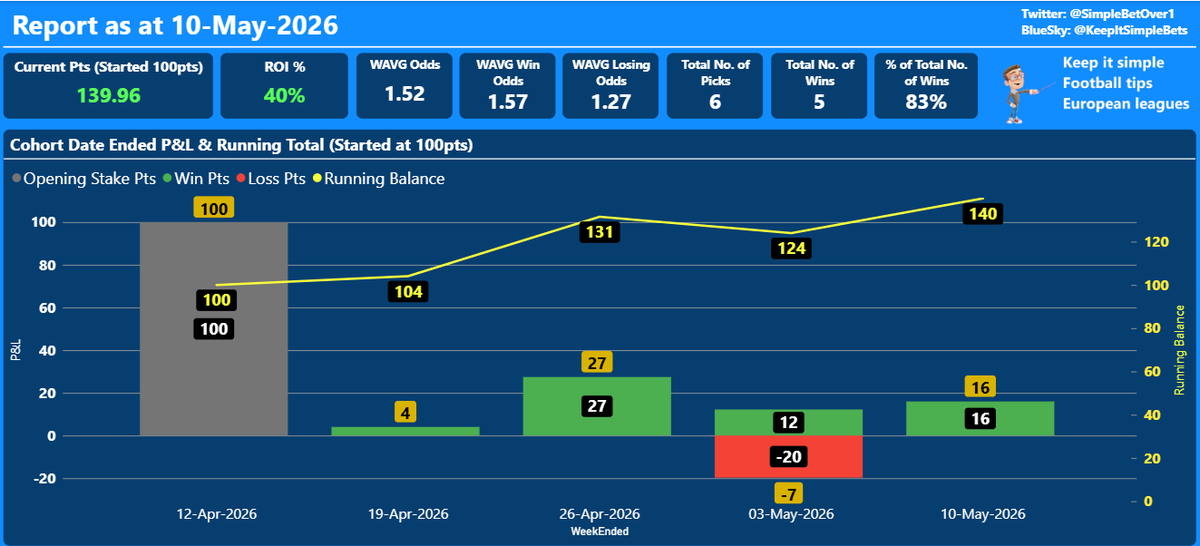Click the WAVG Odds 1.52 card
This screenshot has width=1200, height=546.
404,86
